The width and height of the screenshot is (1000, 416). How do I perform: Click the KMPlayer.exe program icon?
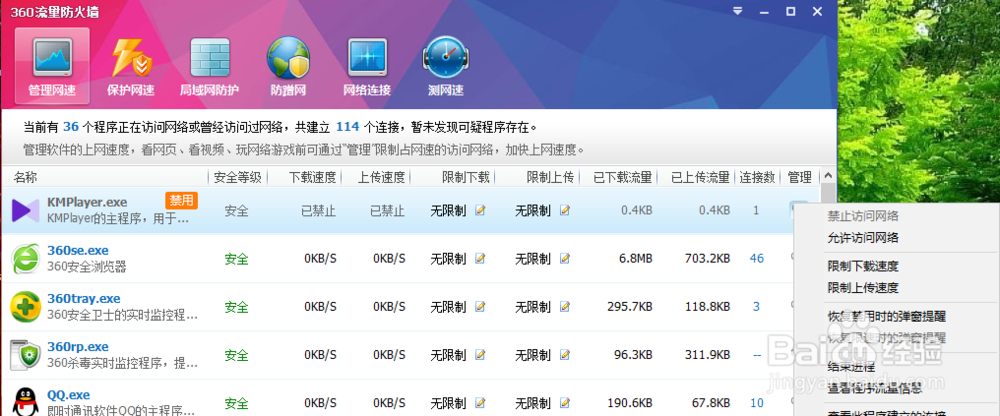pos(26,211)
